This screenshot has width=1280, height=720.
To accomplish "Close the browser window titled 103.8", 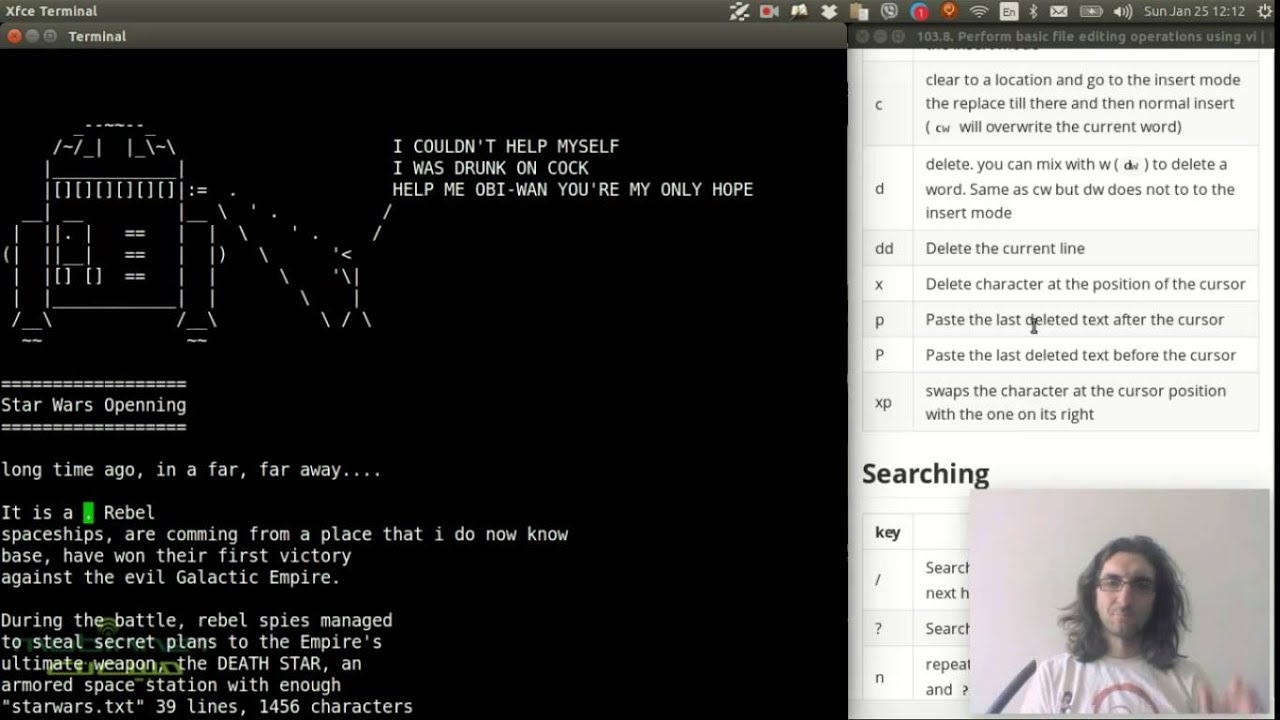I will pyautogui.click(x=862, y=36).
